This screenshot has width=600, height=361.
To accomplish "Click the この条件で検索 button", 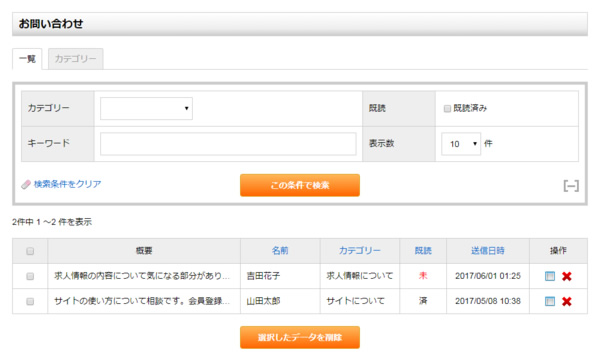I will click(x=300, y=185).
